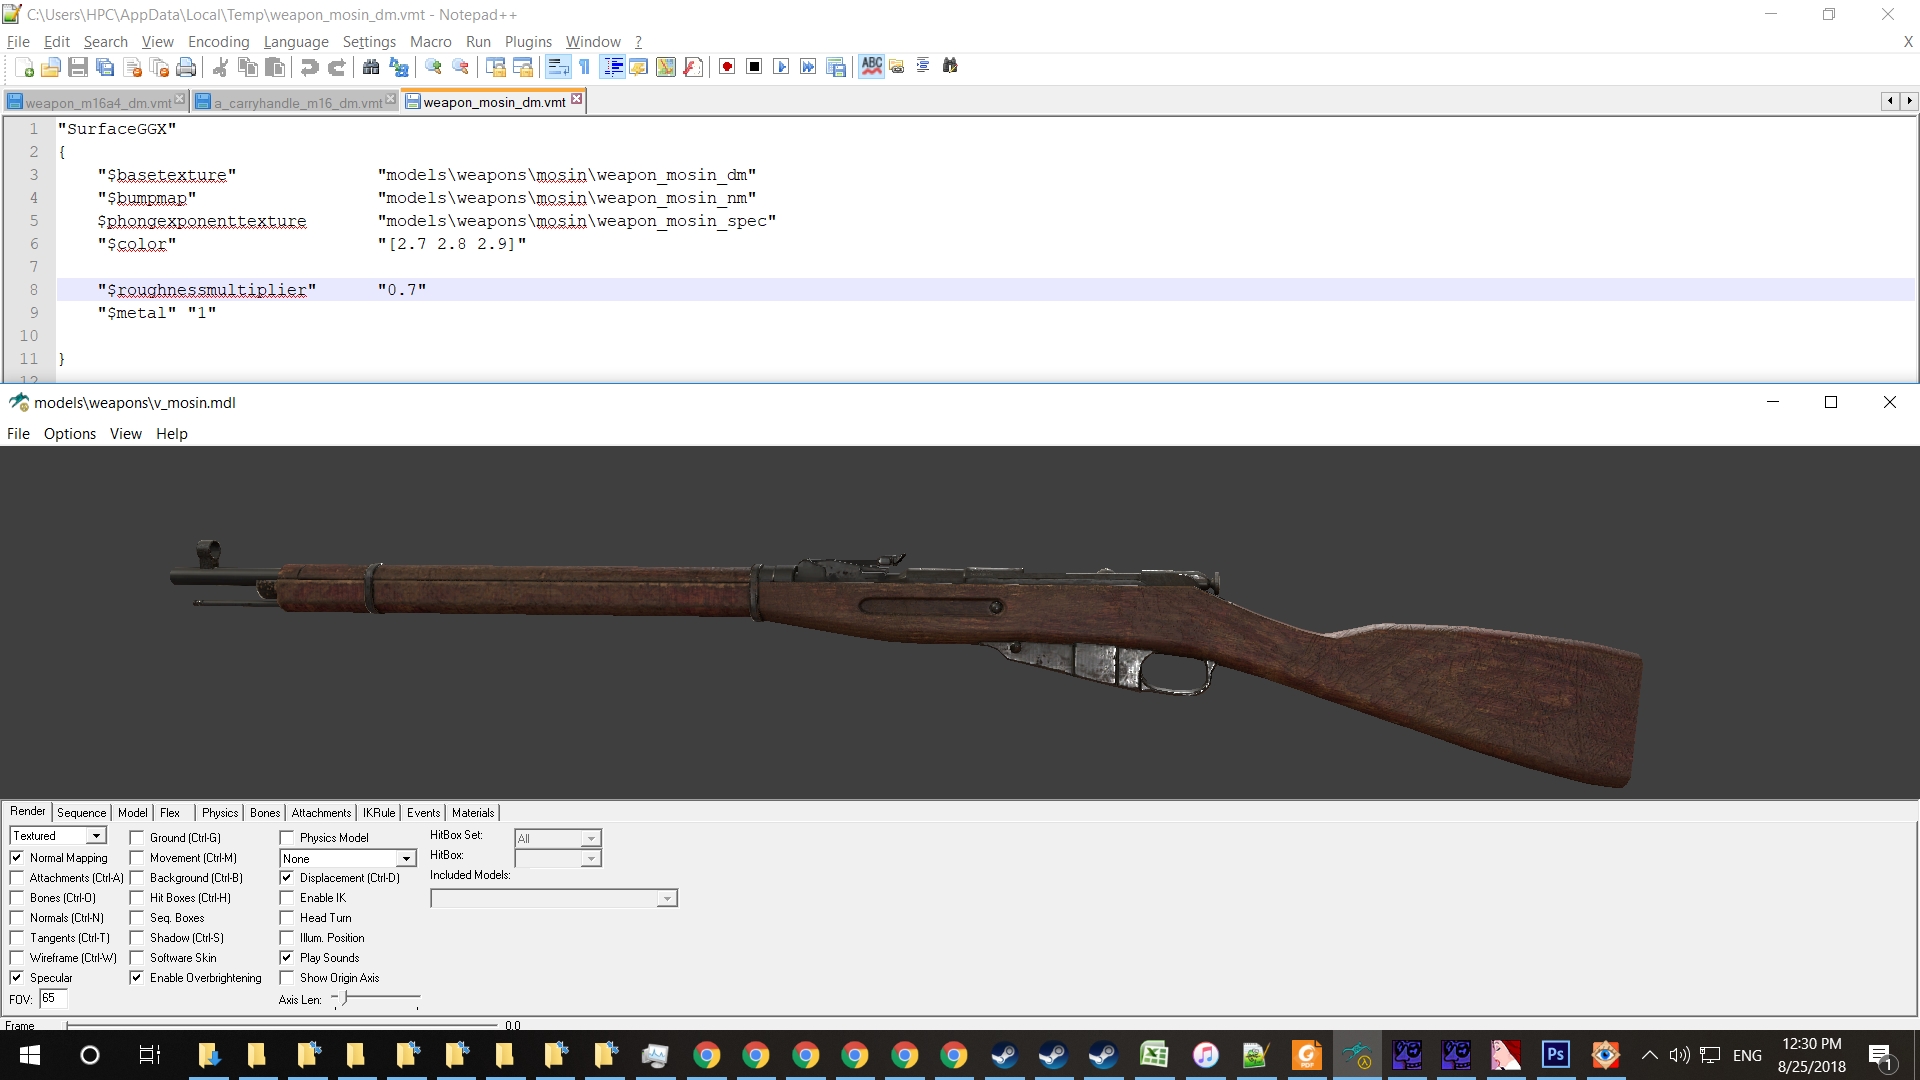Toggle the Word wrap toolbar icon

point(558,67)
